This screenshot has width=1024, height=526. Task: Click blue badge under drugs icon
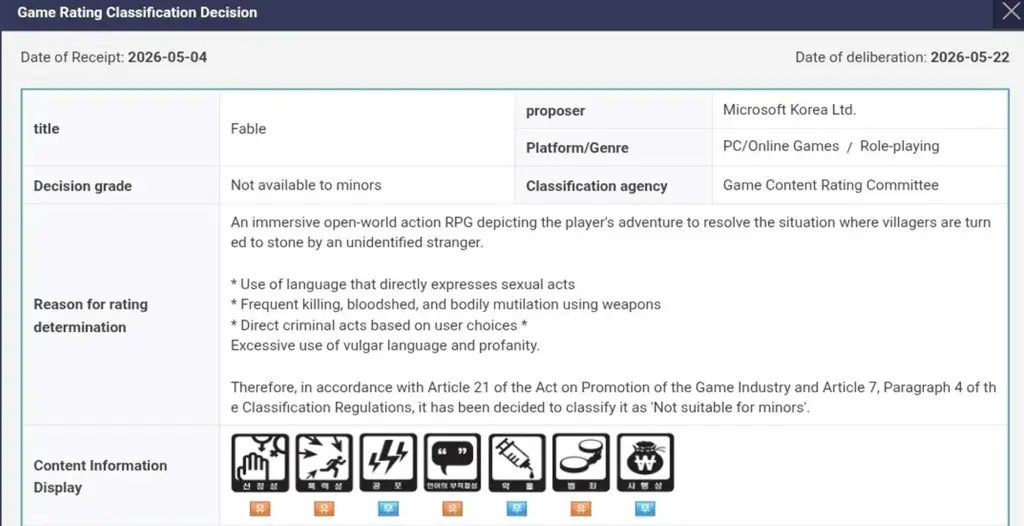(517, 508)
